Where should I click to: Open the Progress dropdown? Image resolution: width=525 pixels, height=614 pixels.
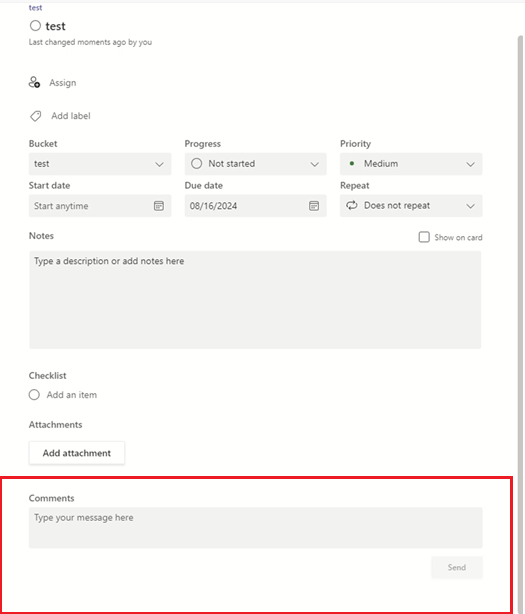tap(255, 164)
